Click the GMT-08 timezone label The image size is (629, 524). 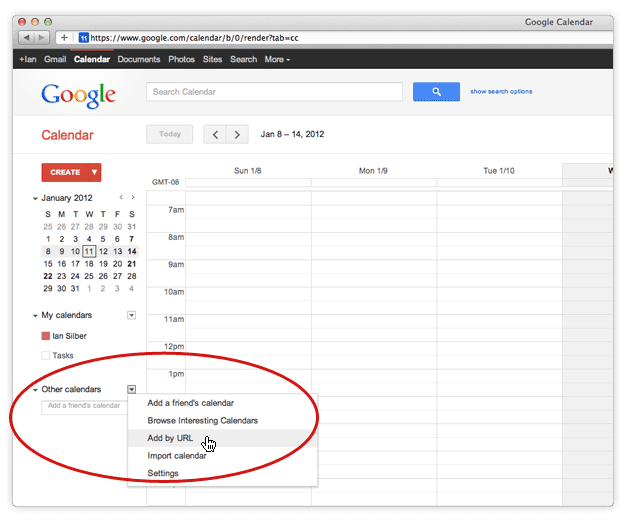pyautogui.click(x=165, y=182)
